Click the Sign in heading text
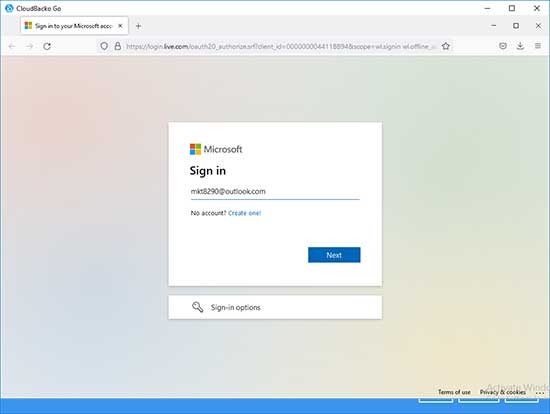550x414 pixels. 208,171
